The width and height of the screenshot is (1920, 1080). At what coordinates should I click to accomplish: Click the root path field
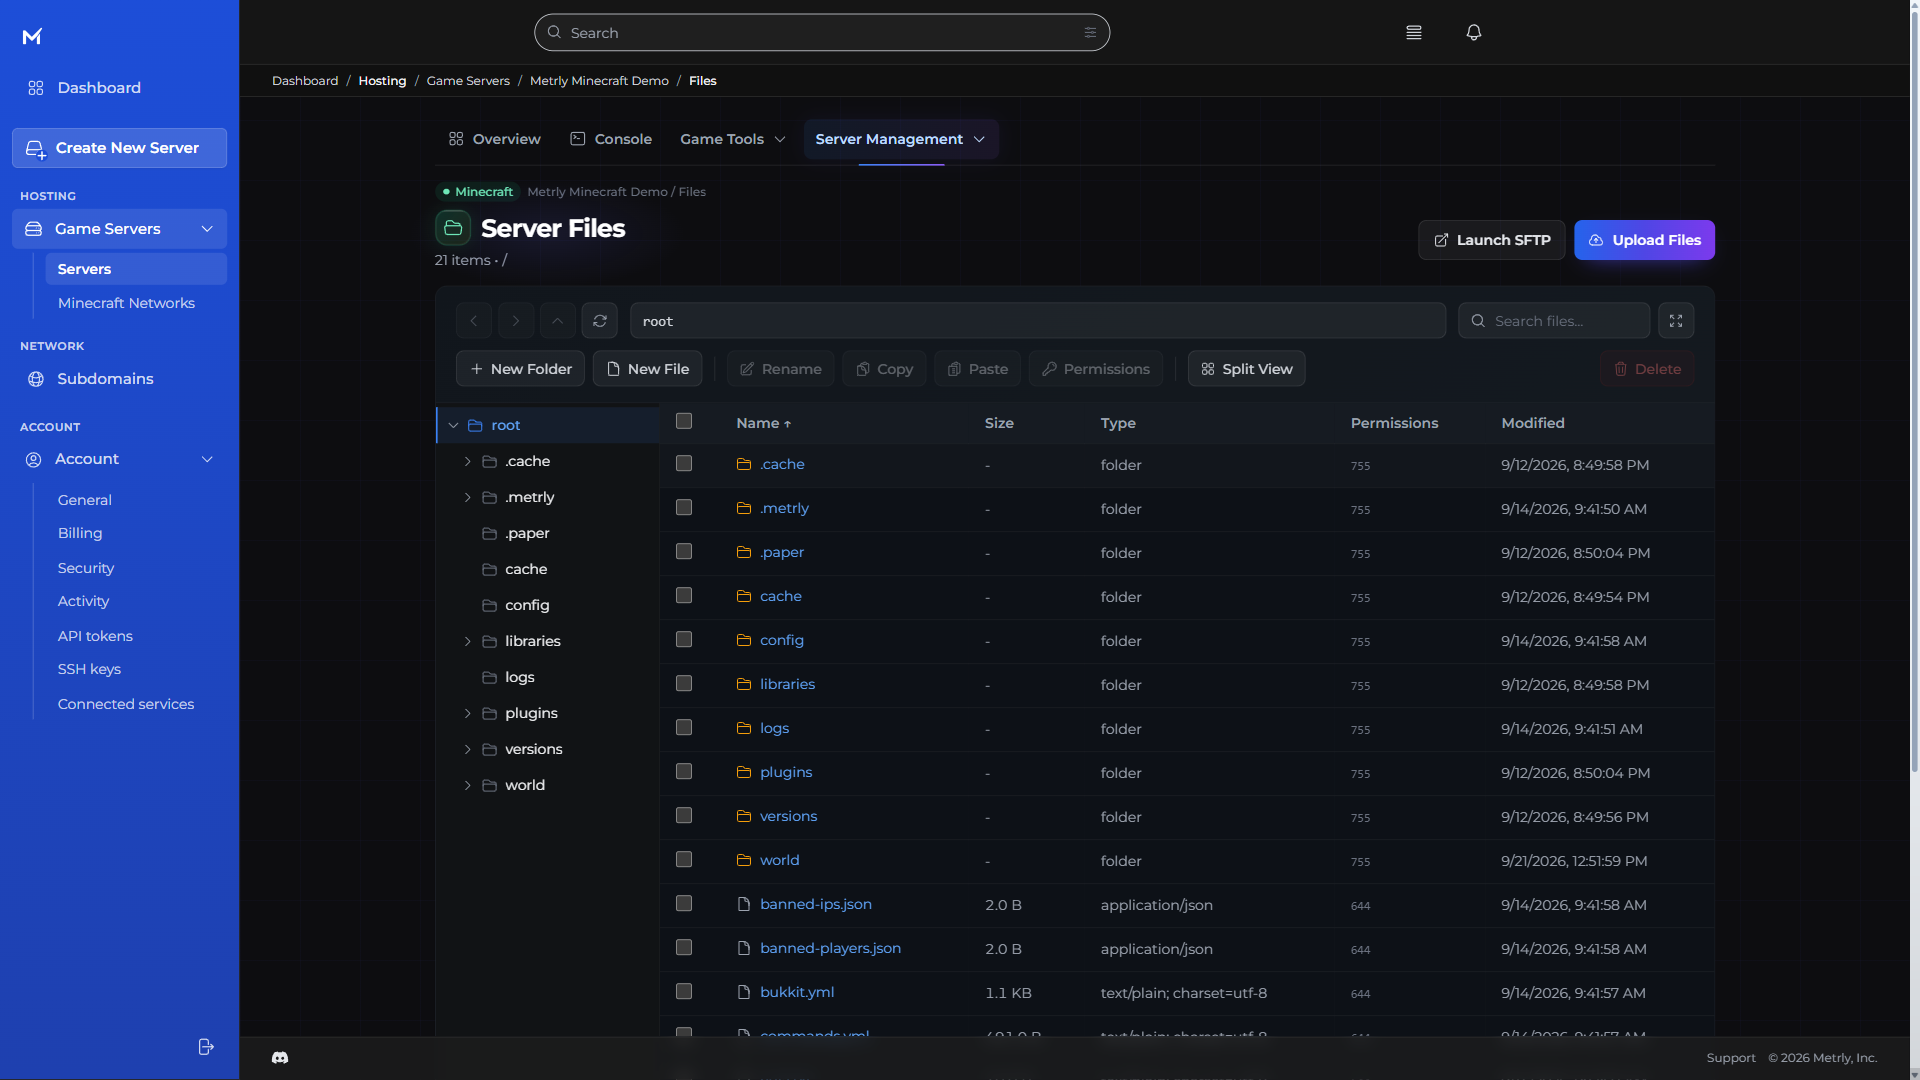click(x=1038, y=321)
